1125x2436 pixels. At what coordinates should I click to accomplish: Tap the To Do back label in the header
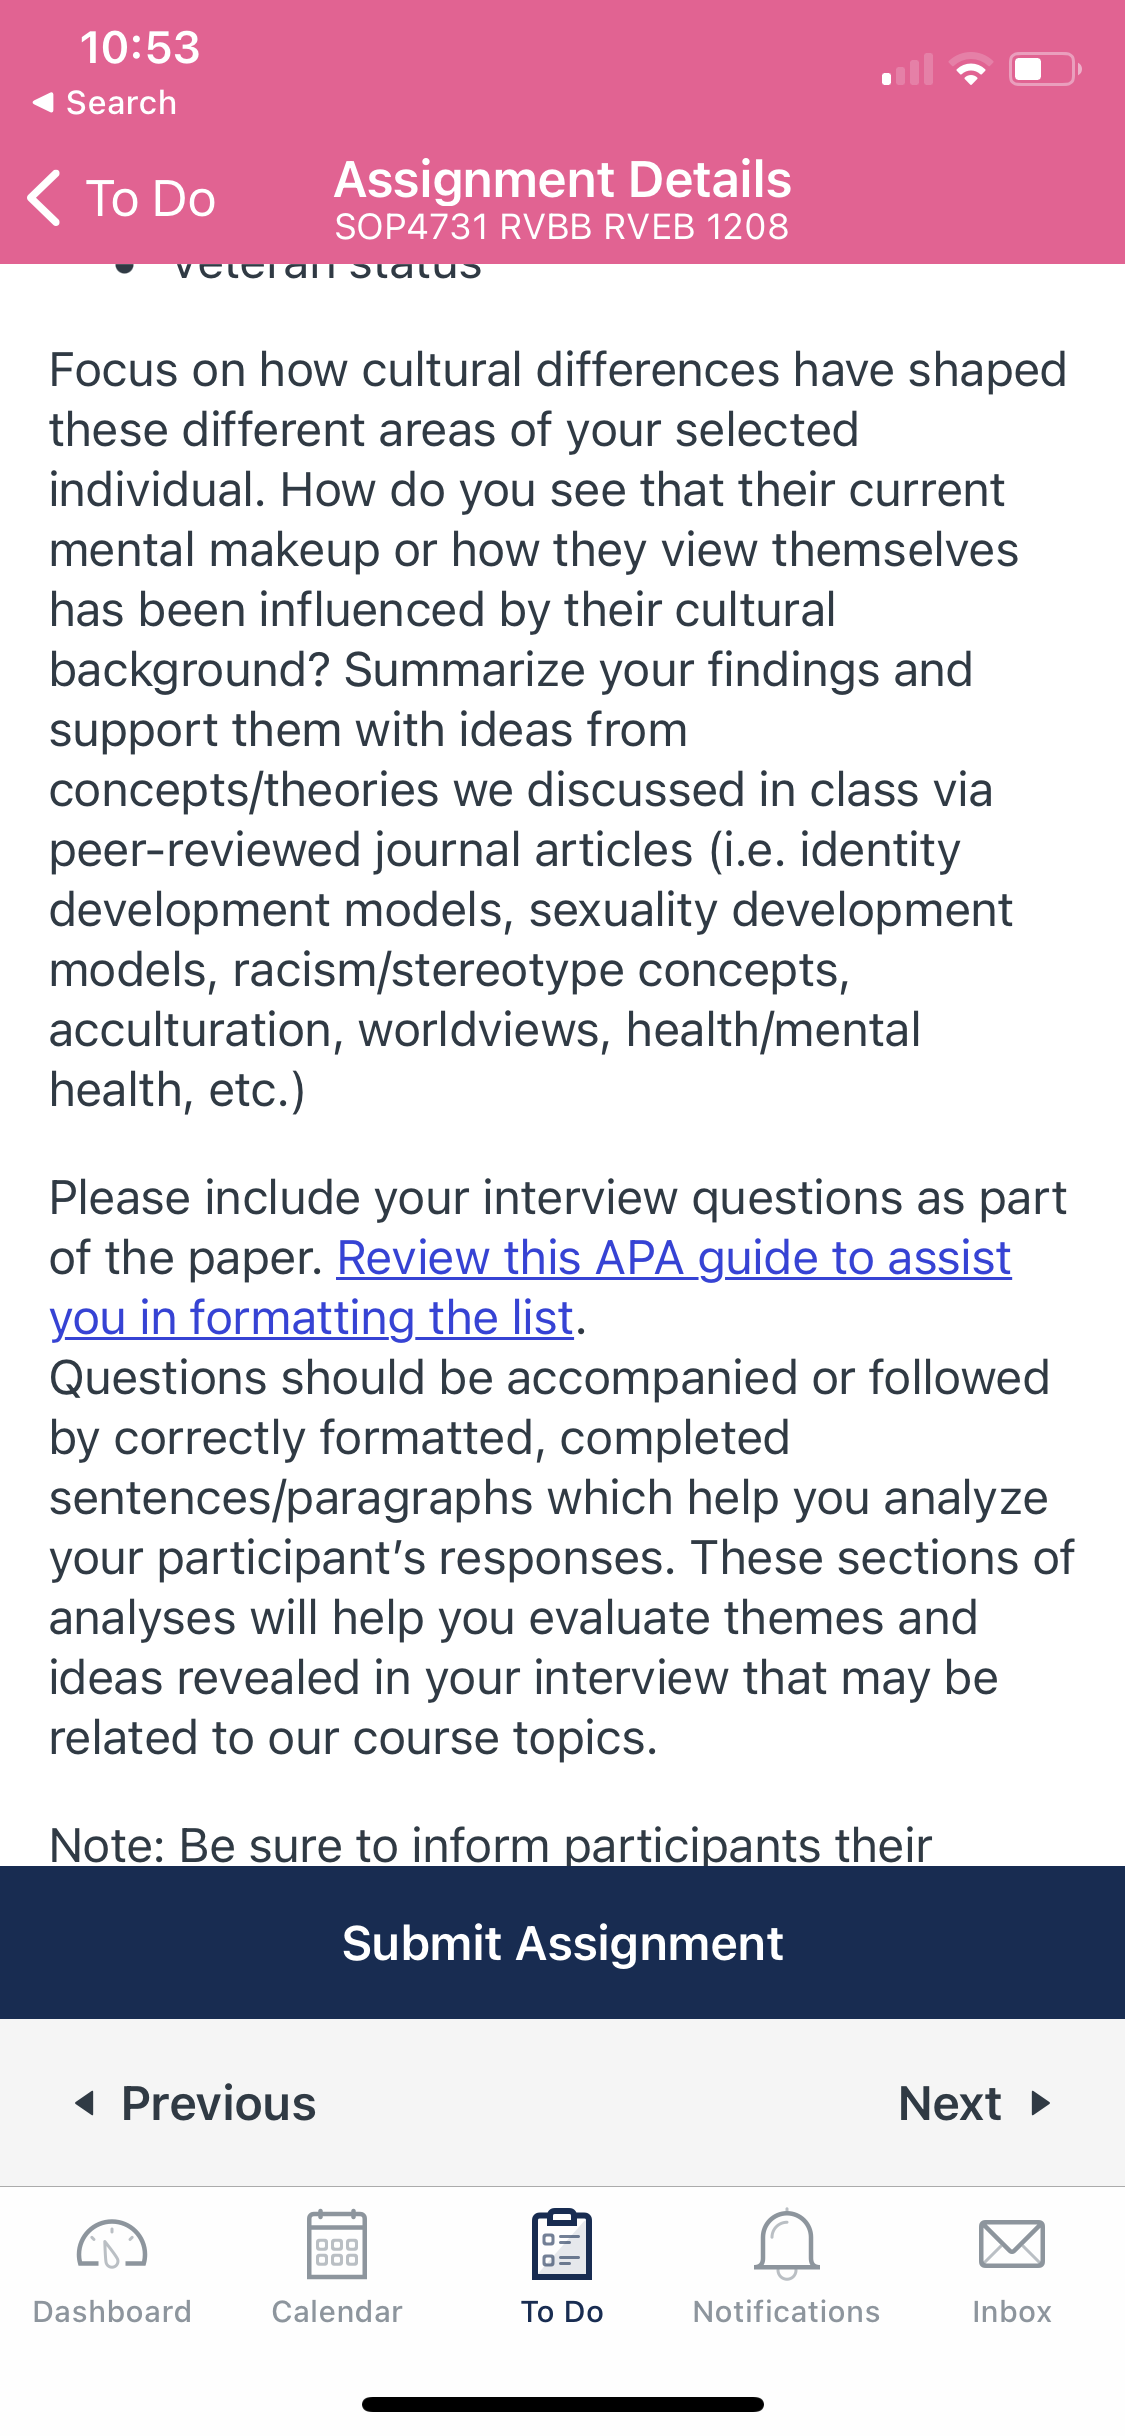pos(151,198)
